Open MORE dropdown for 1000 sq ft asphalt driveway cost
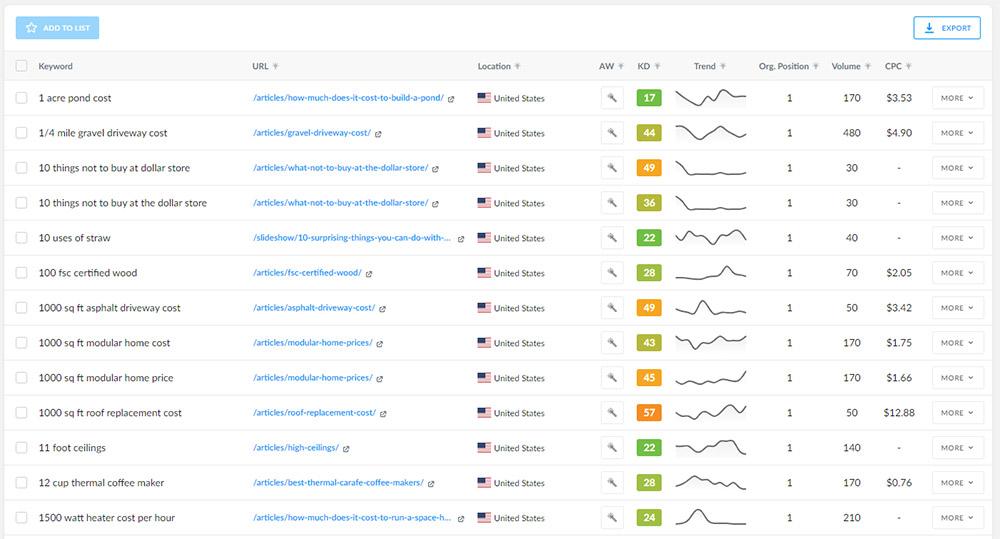Screen dimensions: 1000x539 [x=957, y=308]
